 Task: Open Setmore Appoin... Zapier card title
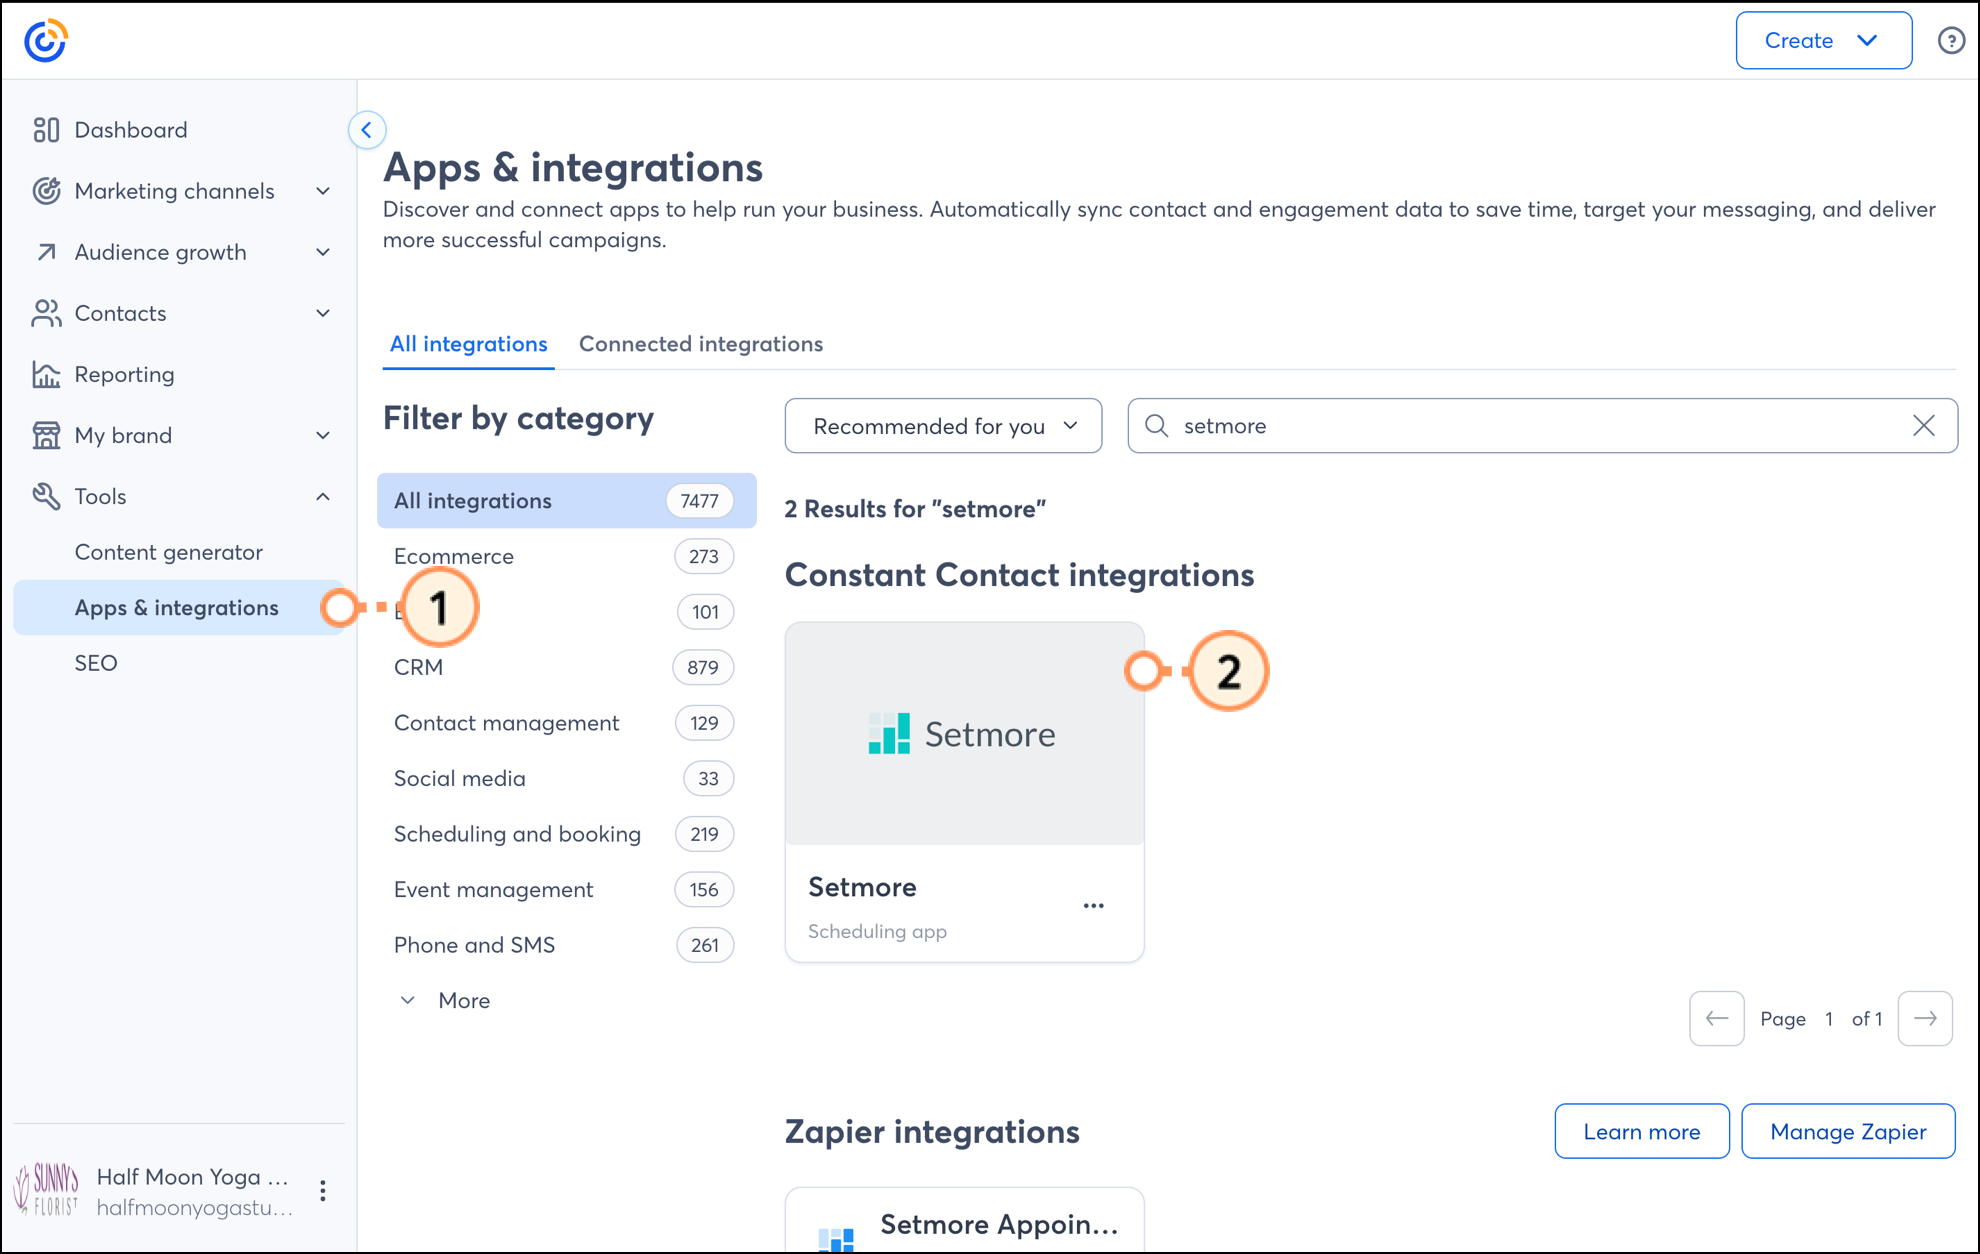999,1224
